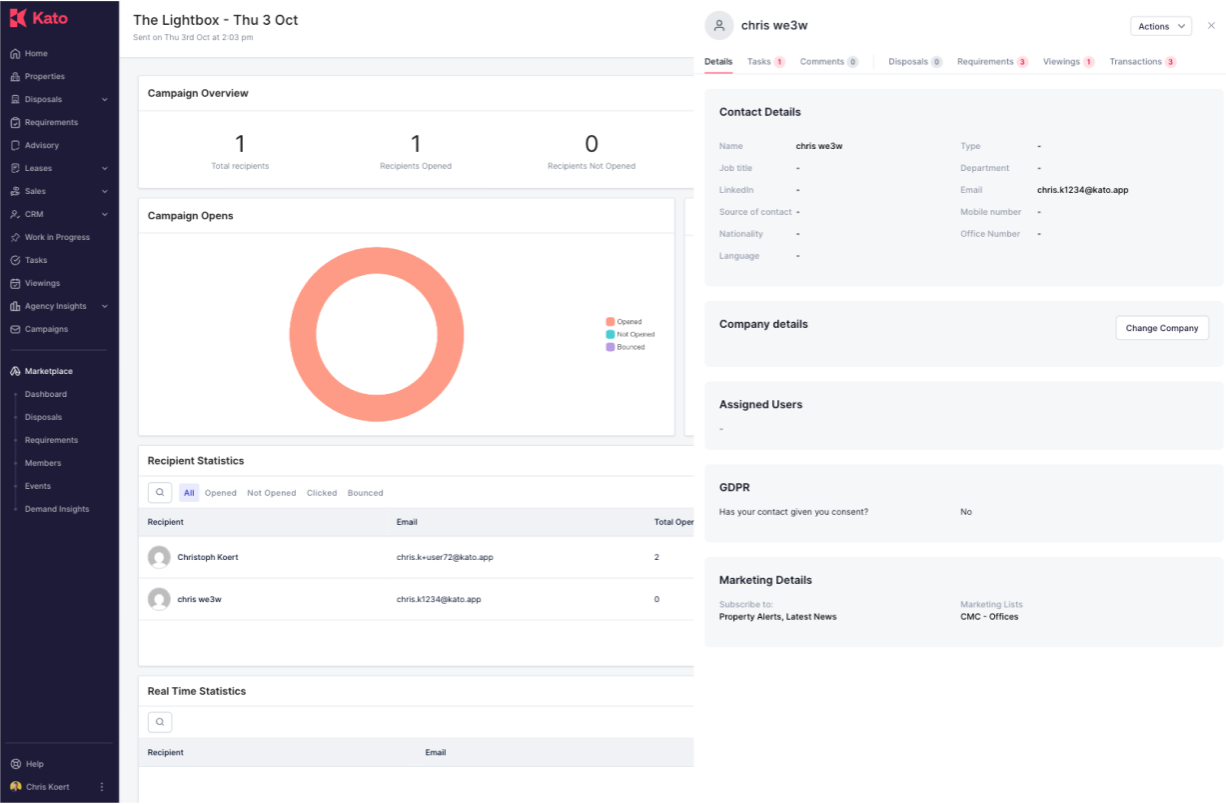Open Demand Insights under Marketplace
Image resolution: width=1226 pixels, height=804 pixels.
point(57,509)
